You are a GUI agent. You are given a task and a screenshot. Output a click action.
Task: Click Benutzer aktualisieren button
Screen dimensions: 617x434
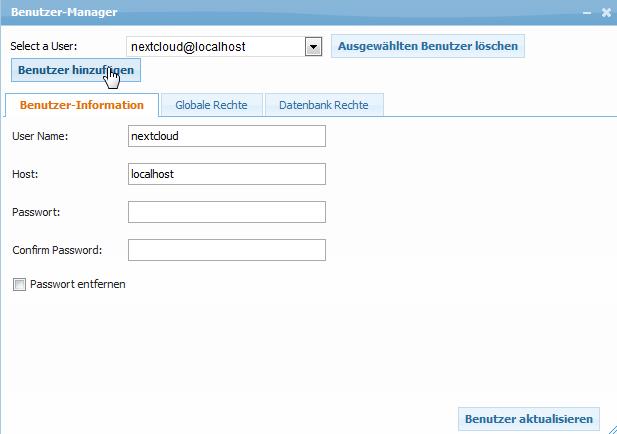click(529, 419)
